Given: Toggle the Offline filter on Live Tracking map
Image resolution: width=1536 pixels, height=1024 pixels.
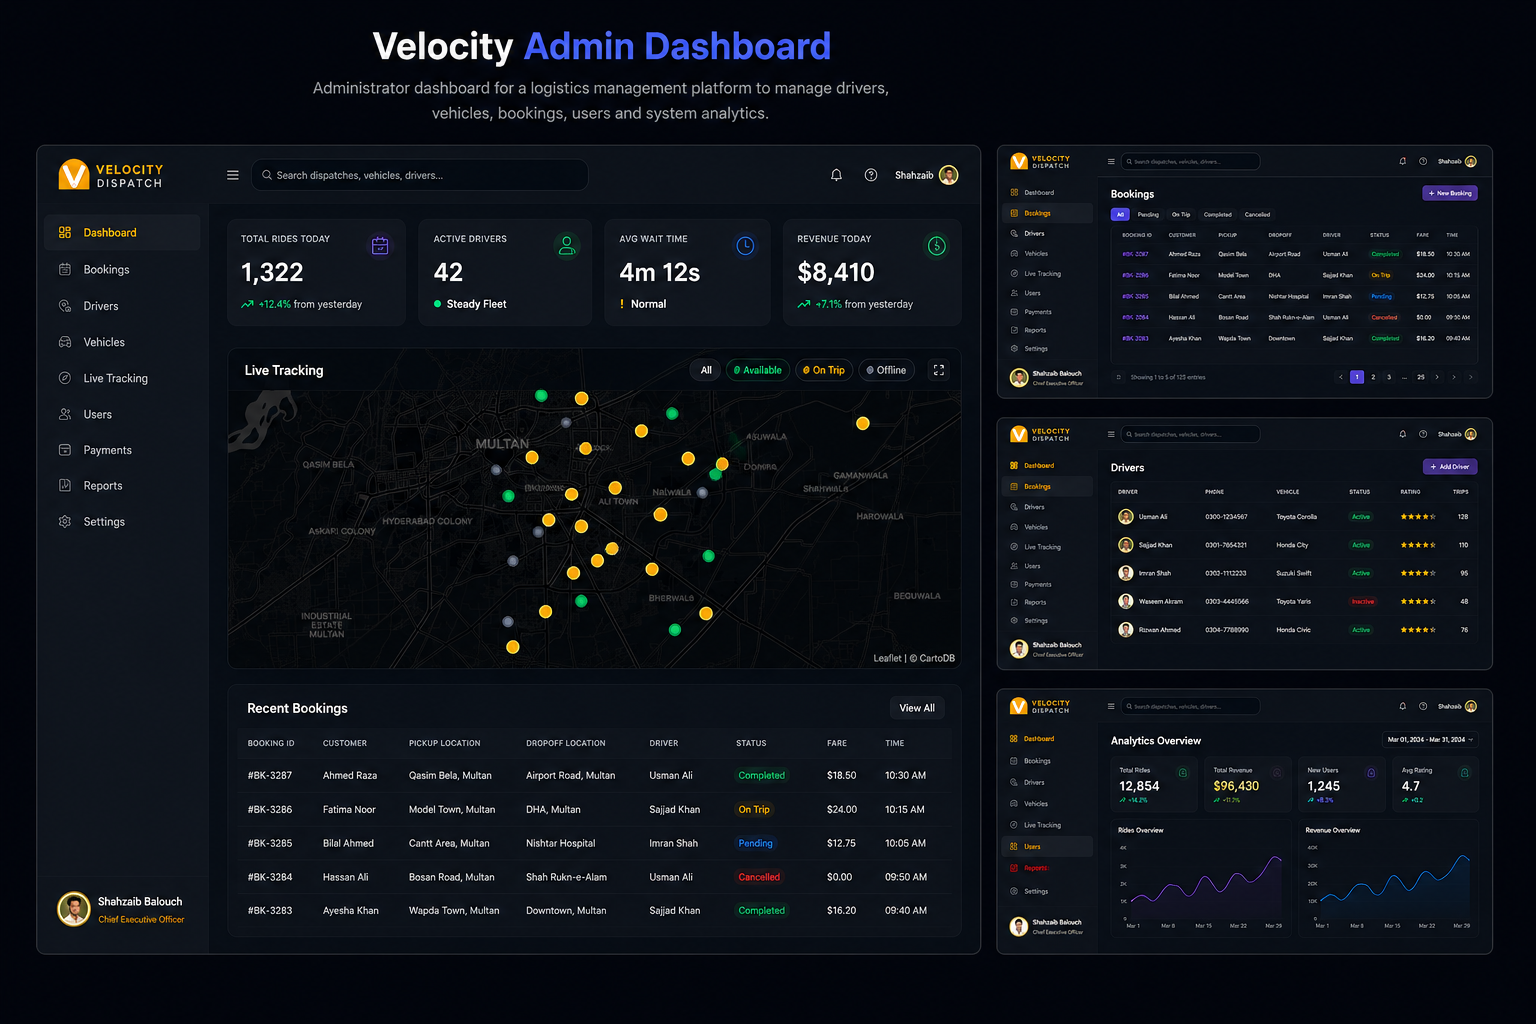Looking at the screenshot, I should pos(886,370).
